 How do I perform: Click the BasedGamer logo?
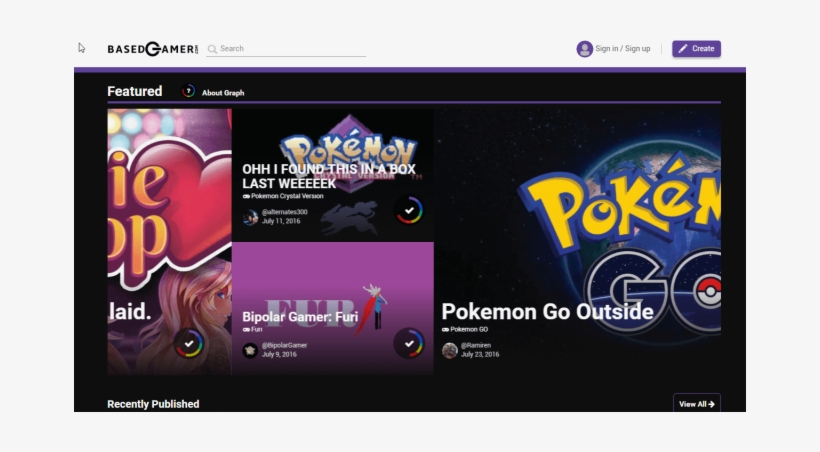[153, 49]
